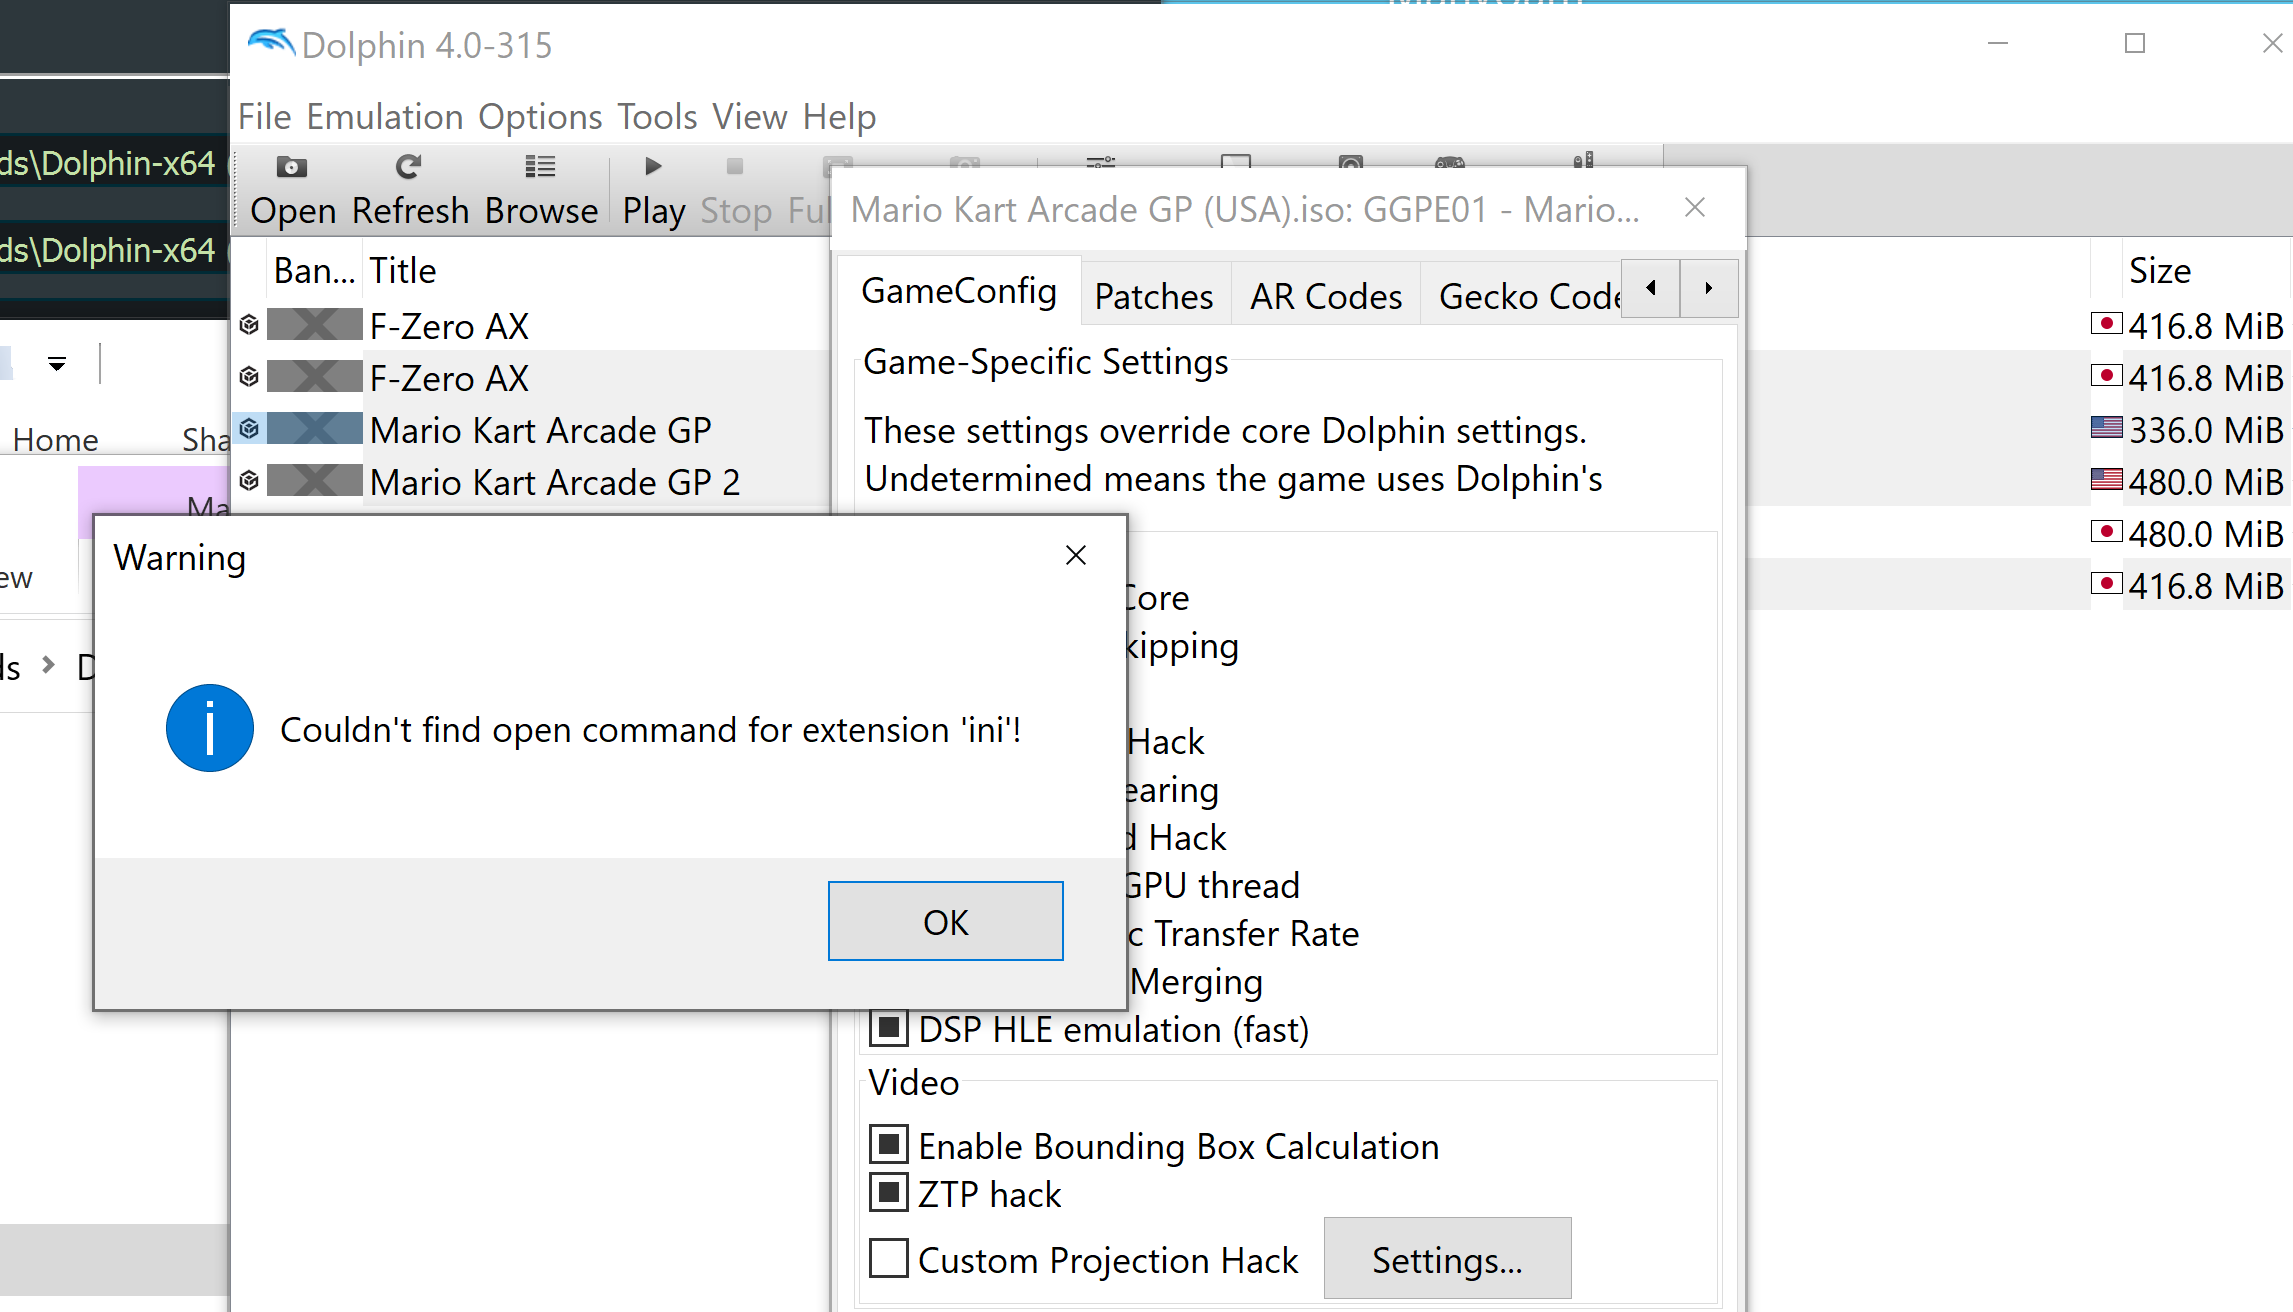Select the second F-Zero AX row
The height and width of the screenshot is (1312, 2293).
point(530,377)
